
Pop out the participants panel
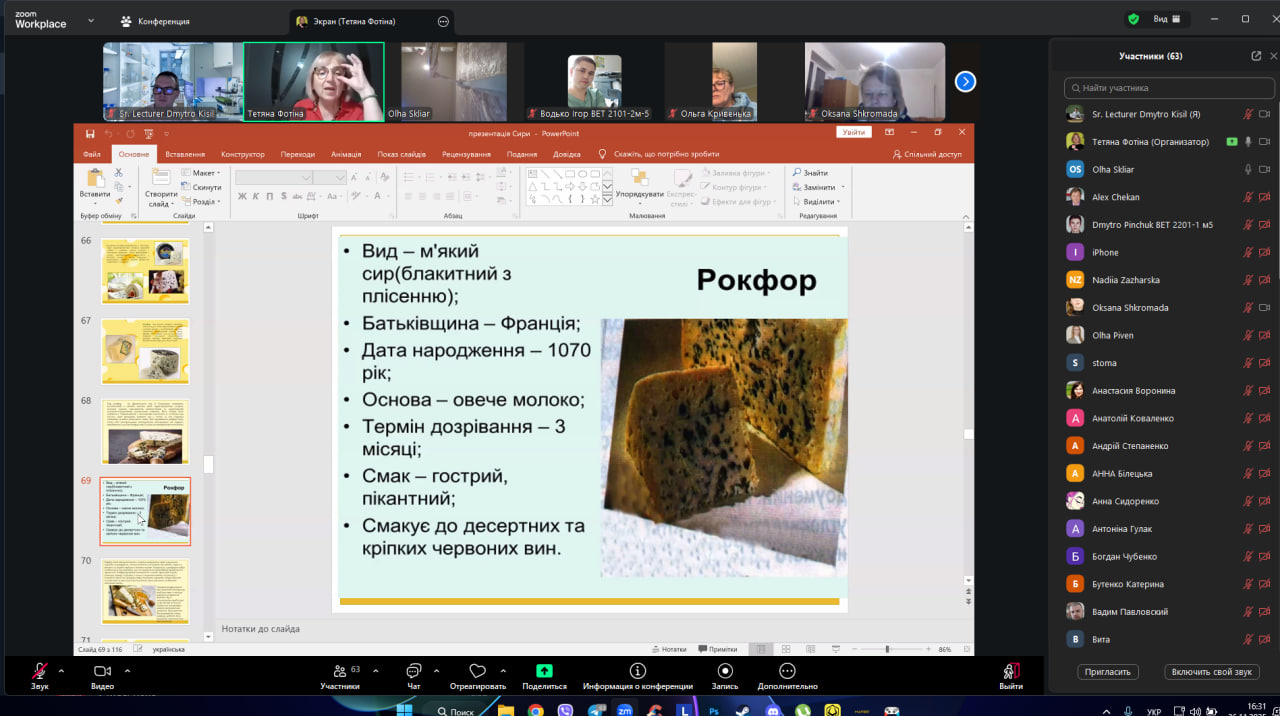coord(1256,56)
